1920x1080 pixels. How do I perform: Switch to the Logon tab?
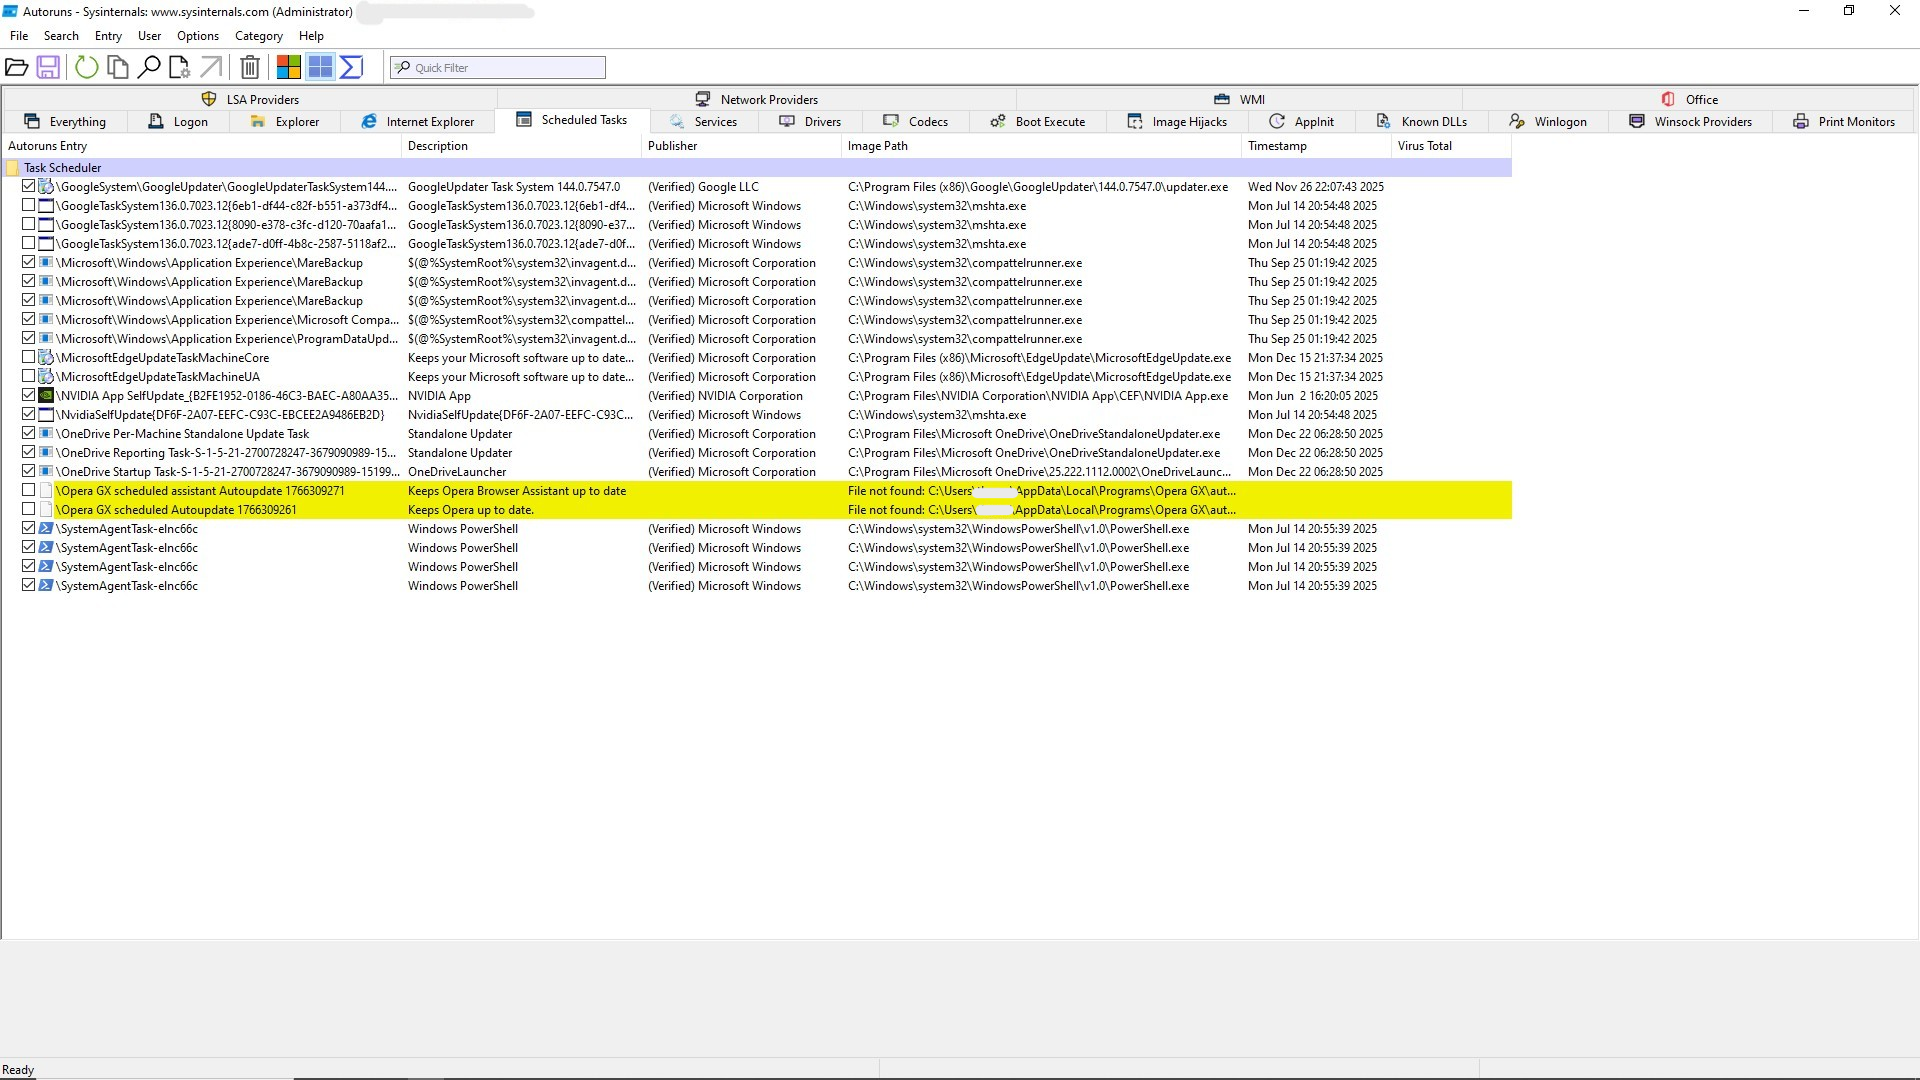click(178, 122)
